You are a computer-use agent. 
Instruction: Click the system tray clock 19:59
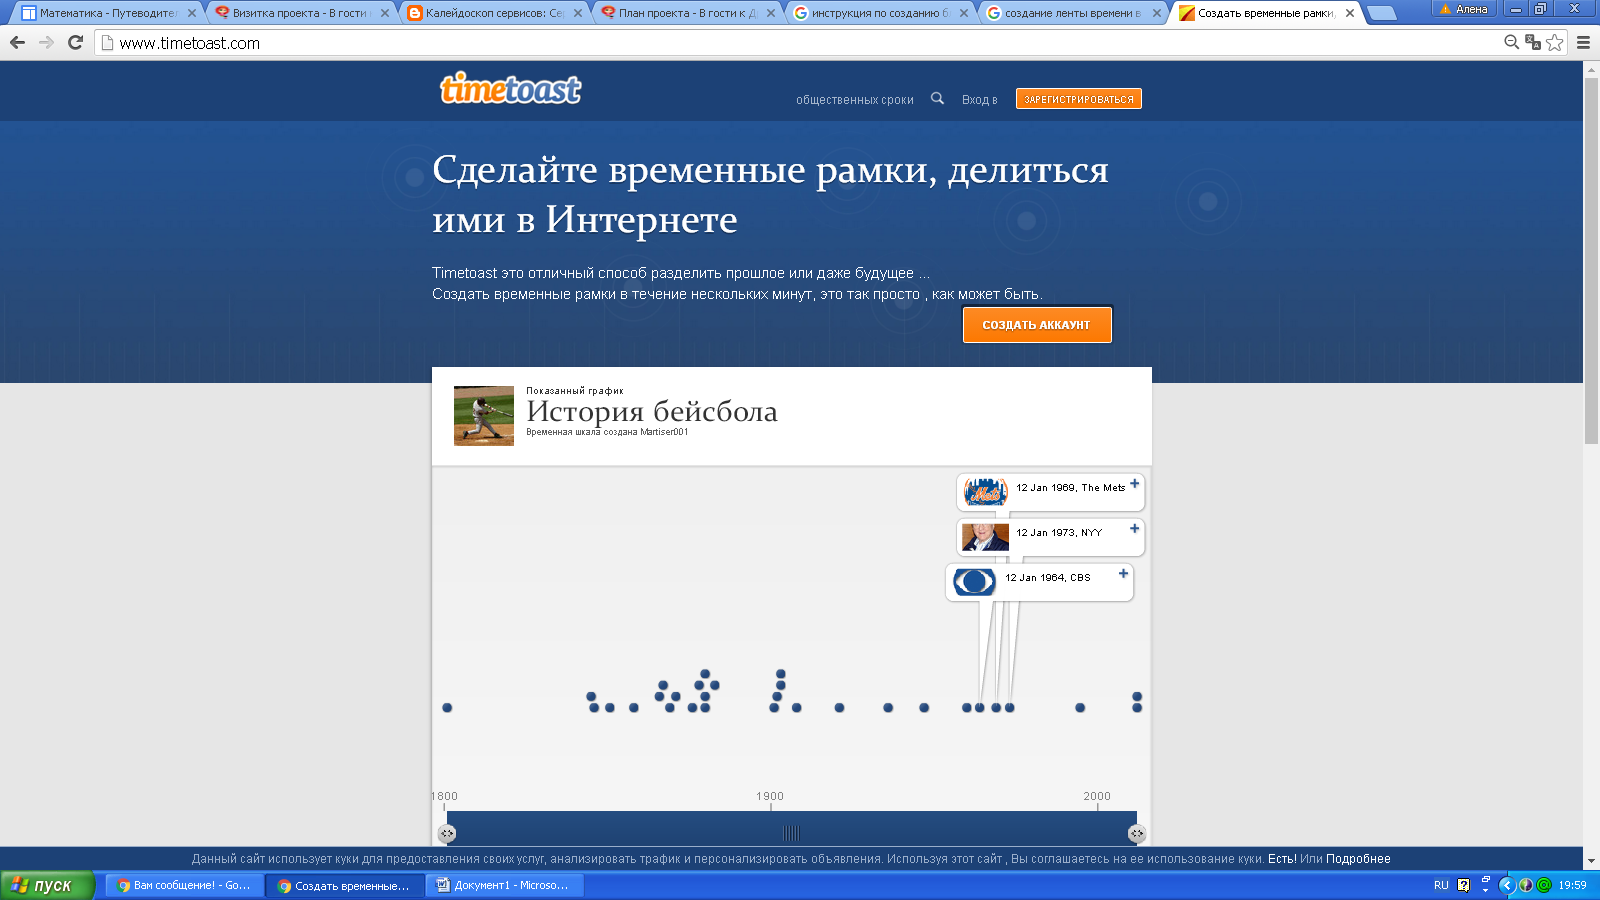pos(1573,885)
